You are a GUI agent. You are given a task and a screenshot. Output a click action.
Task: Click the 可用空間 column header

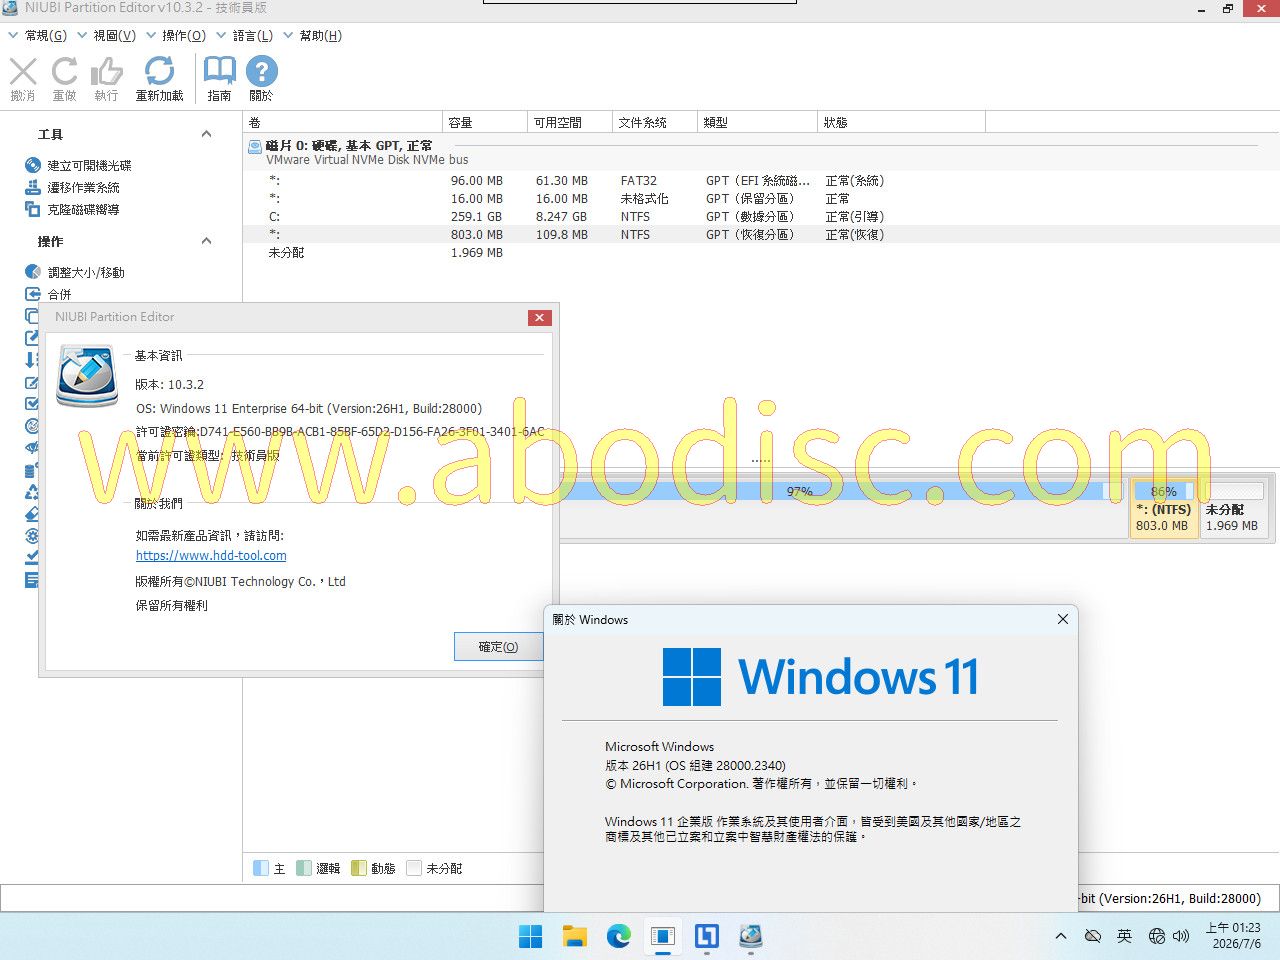click(570, 122)
